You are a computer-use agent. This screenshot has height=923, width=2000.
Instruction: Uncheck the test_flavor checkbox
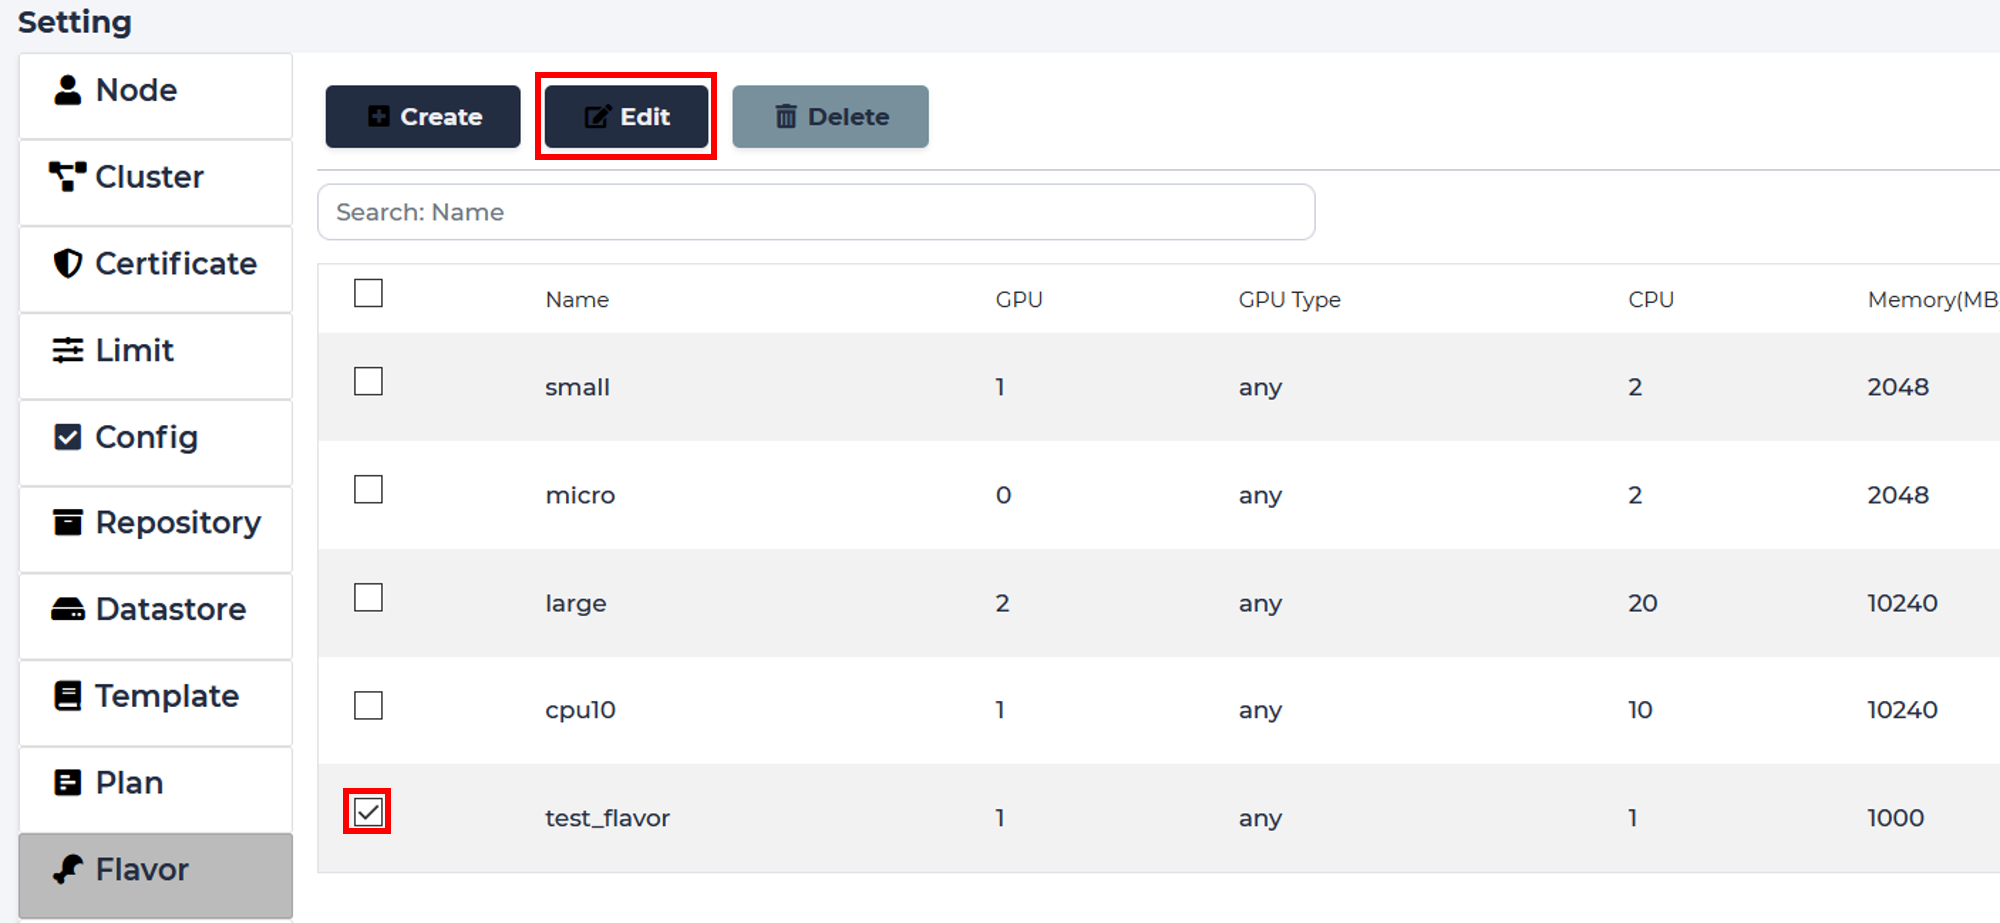click(x=368, y=811)
